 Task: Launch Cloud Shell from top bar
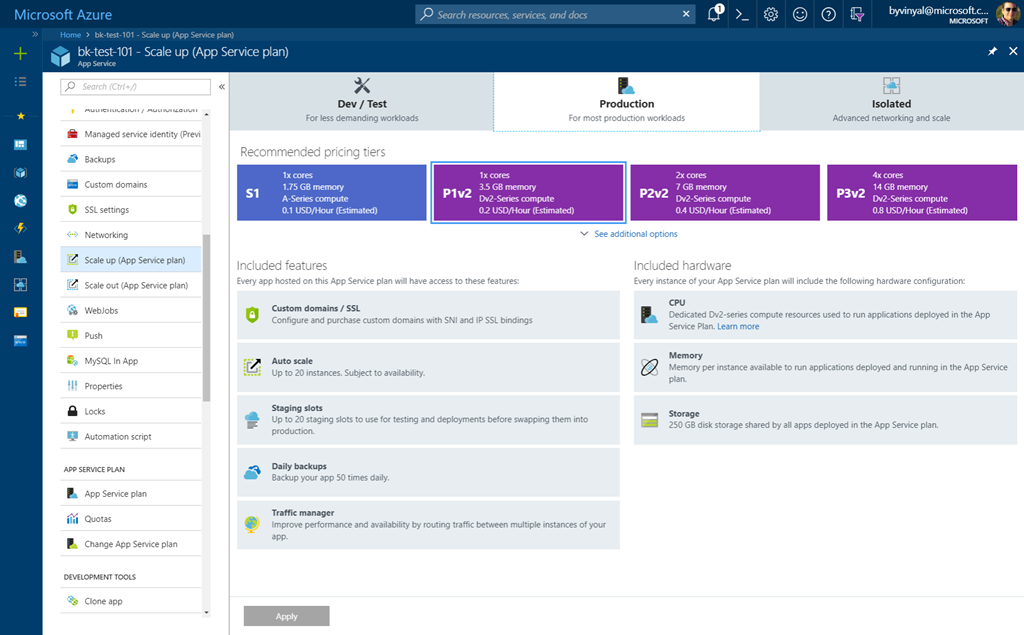[742, 14]
